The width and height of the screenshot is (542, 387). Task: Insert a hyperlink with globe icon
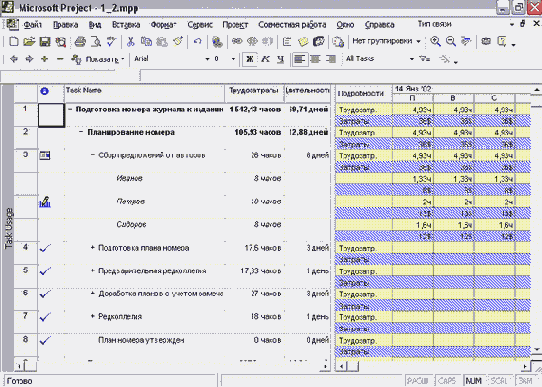pyautogui.click(x=217, y=42)
